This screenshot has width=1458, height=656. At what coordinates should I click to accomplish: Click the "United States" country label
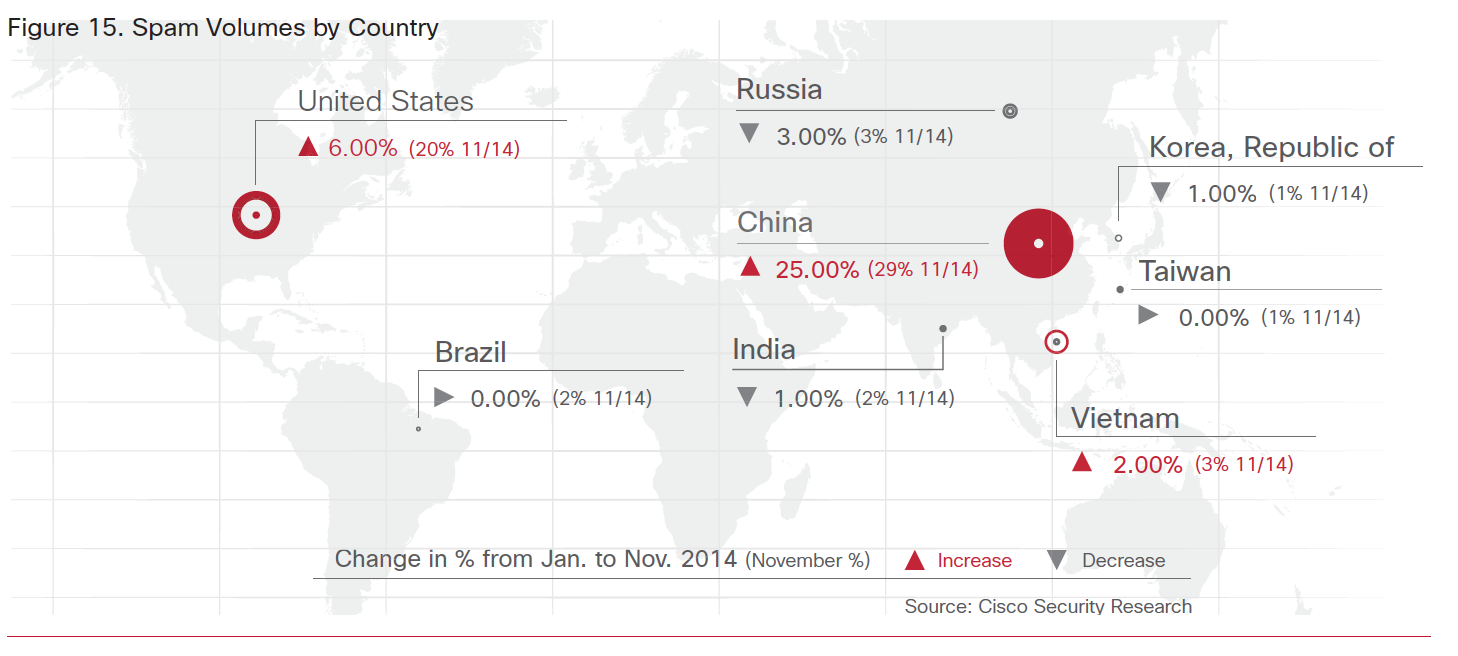coord(385,101)
